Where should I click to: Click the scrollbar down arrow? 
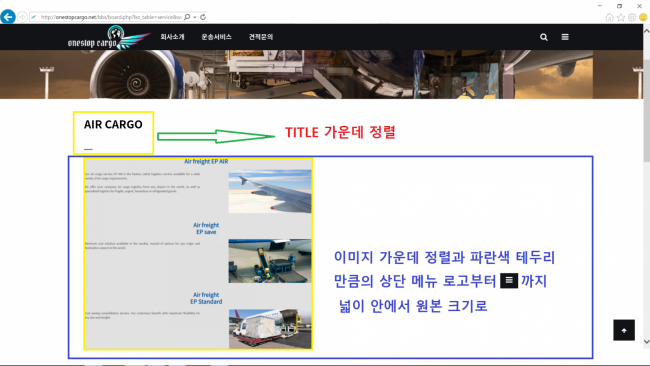click(x=646, y=342)
